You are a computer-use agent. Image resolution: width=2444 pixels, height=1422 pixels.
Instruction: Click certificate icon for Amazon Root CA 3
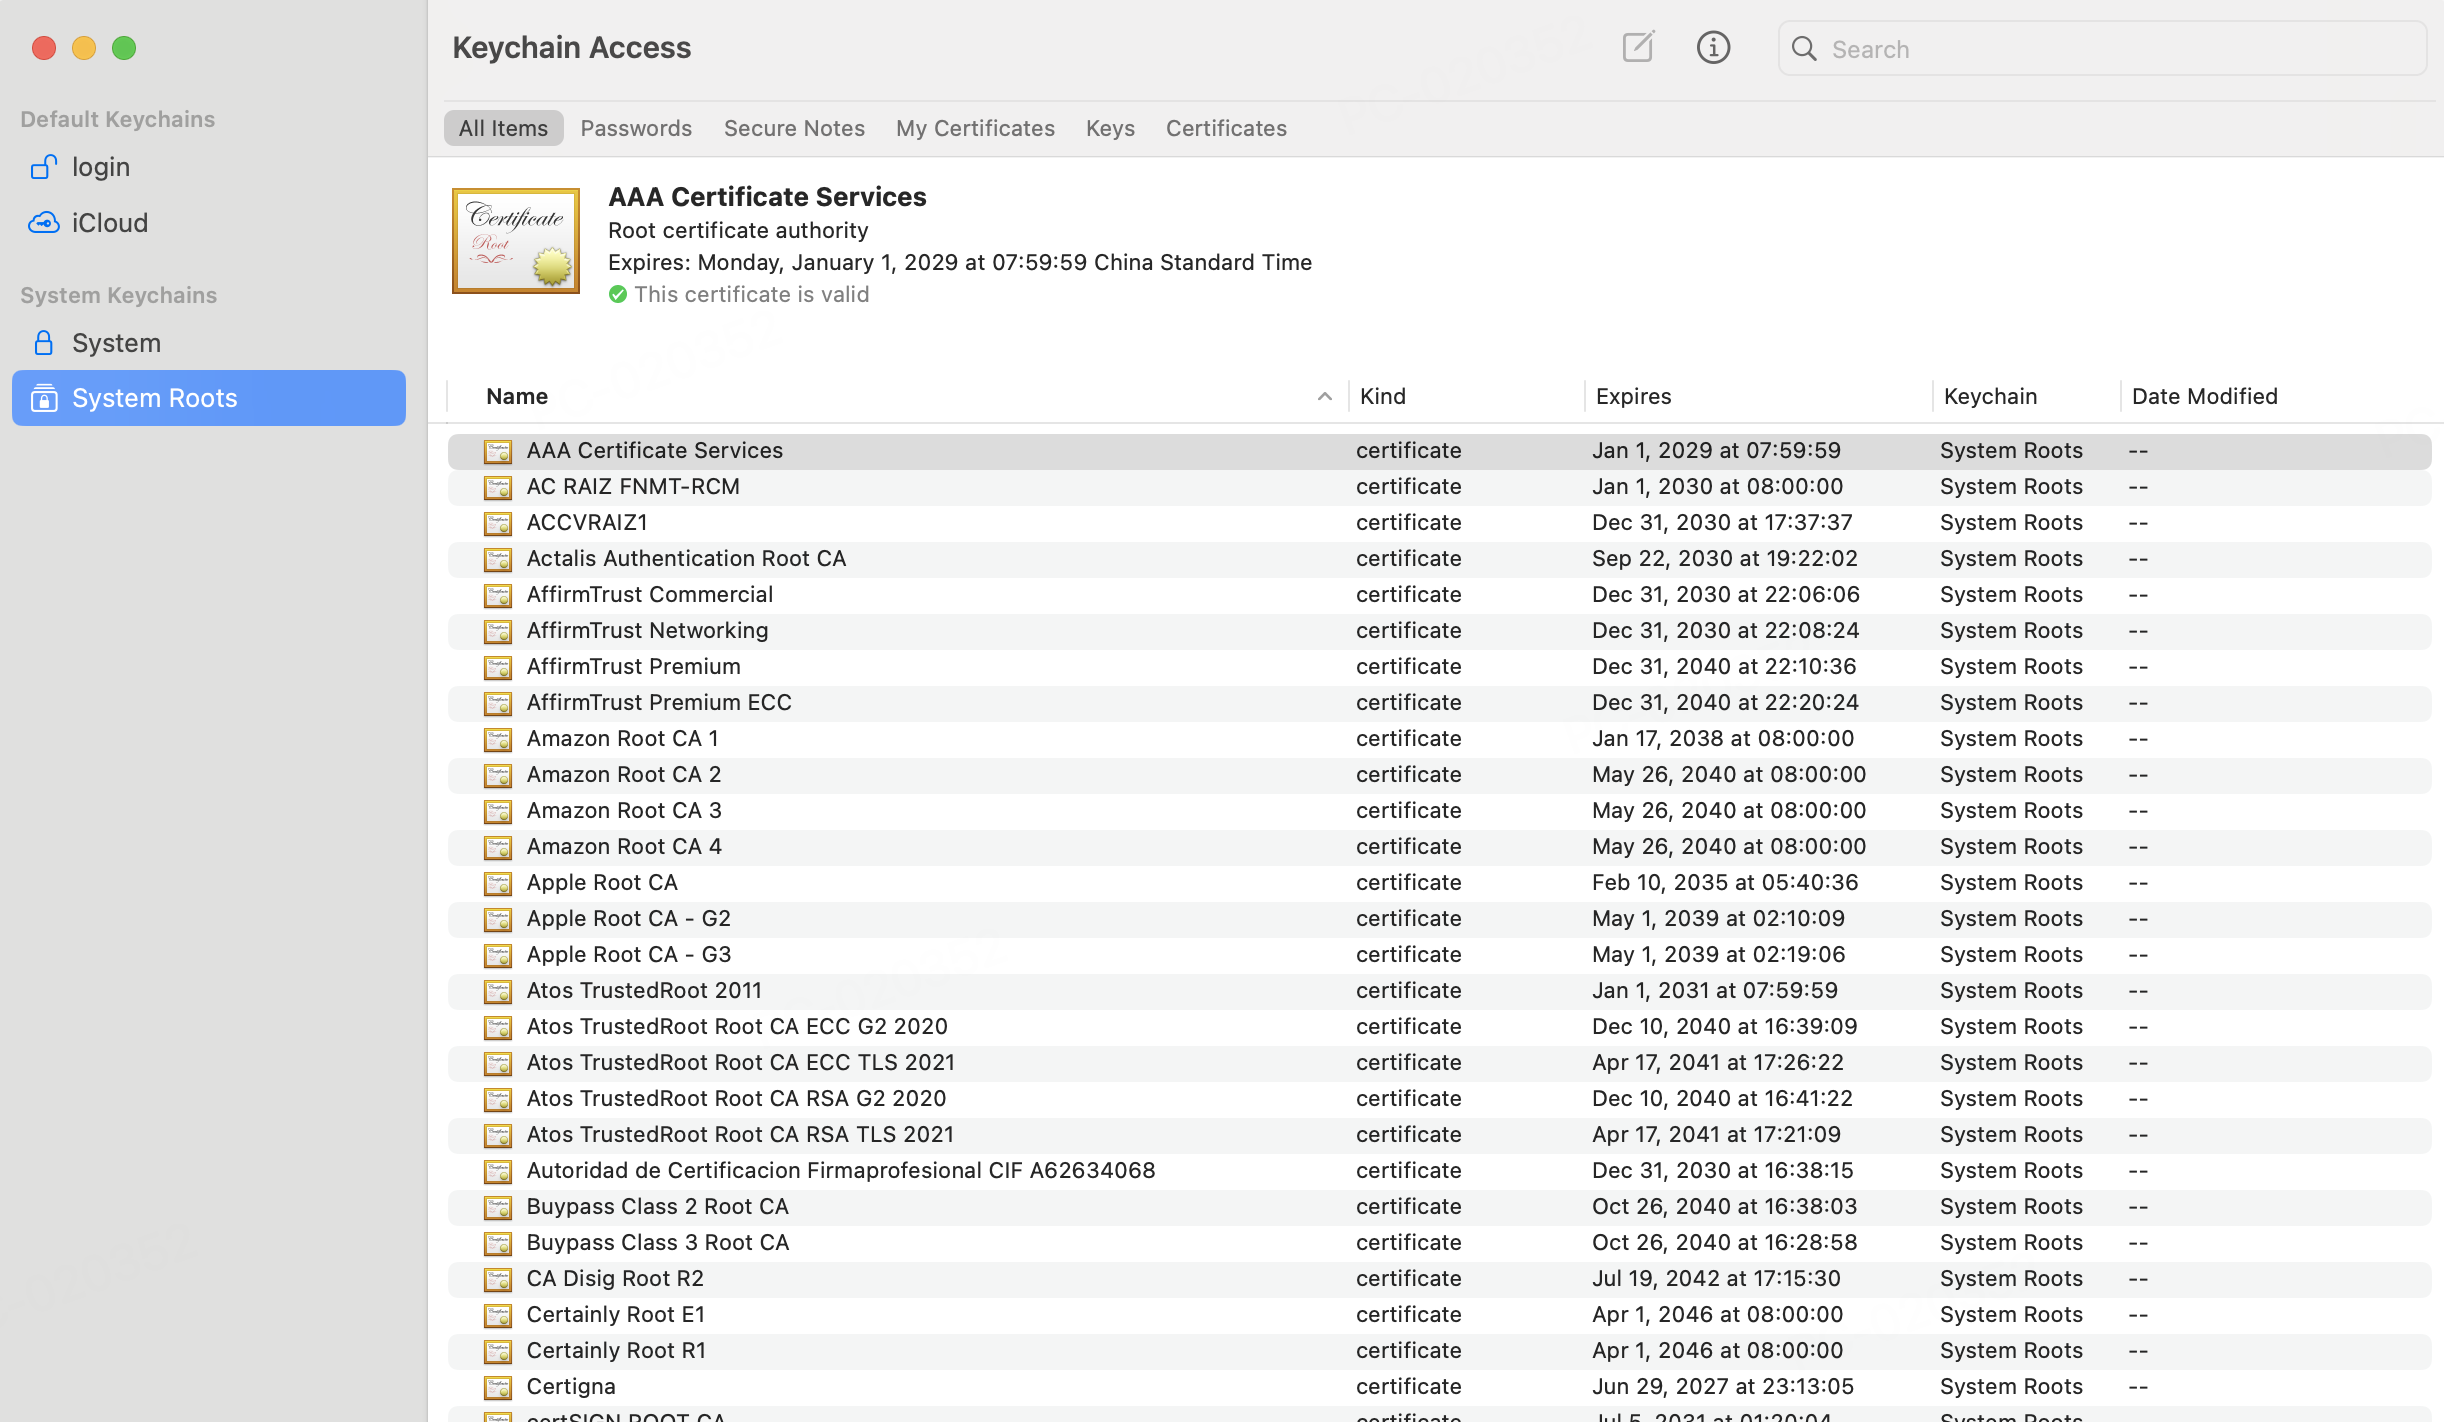[x=498, y=811]
